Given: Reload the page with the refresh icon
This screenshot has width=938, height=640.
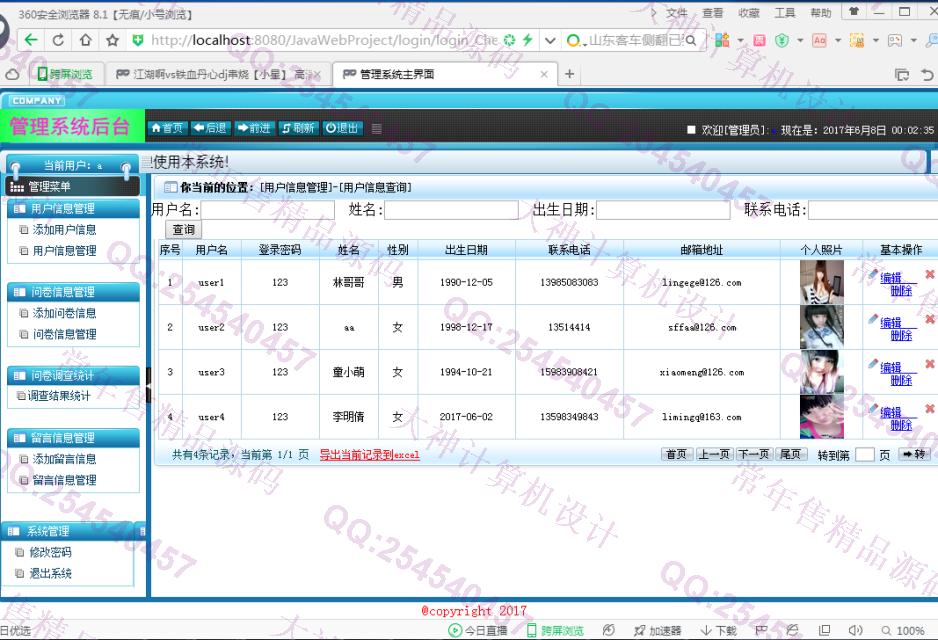Looking at the screenshot, I should click(58, 40).
